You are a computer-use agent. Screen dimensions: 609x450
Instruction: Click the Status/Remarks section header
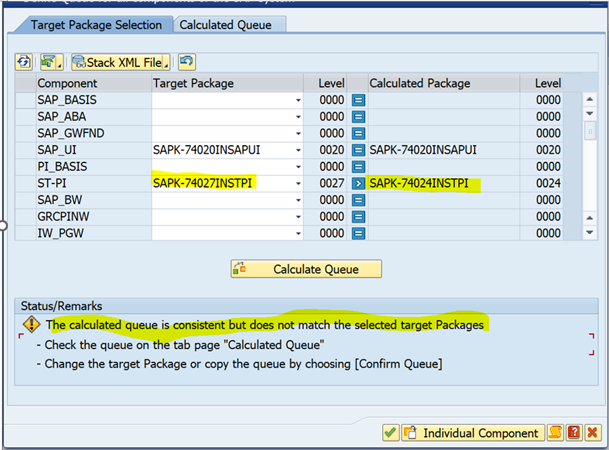306,306
